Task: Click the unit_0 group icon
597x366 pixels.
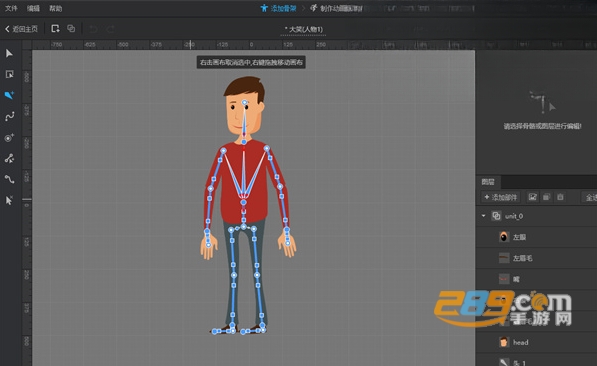Action: tap(496, 216)
